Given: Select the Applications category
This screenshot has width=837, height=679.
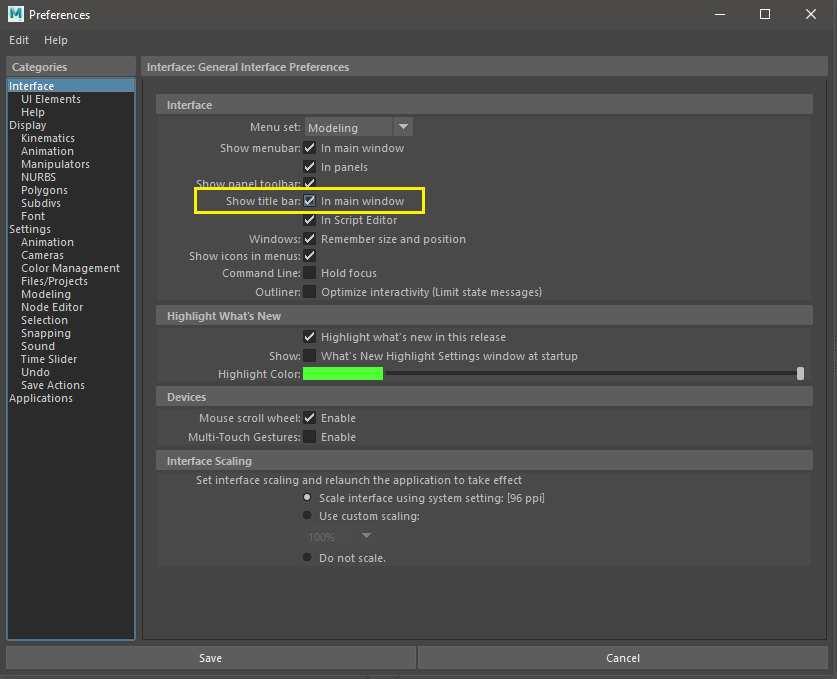Looking at the screenshot, I should pyautogui.click(x=40, y=397).
